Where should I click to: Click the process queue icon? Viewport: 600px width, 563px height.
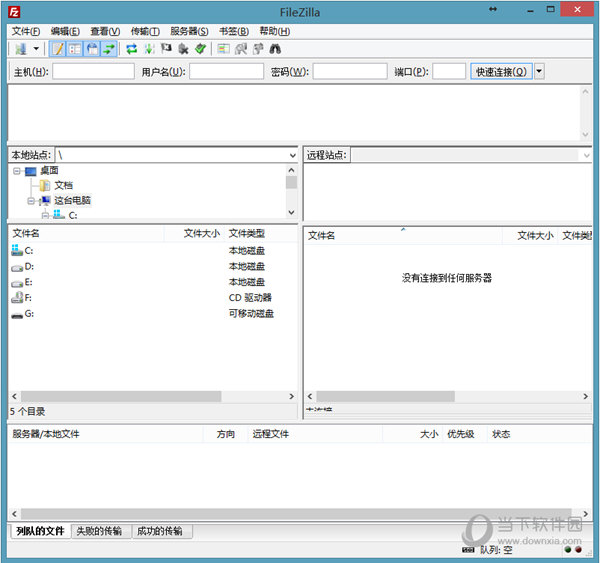(149, 49)
